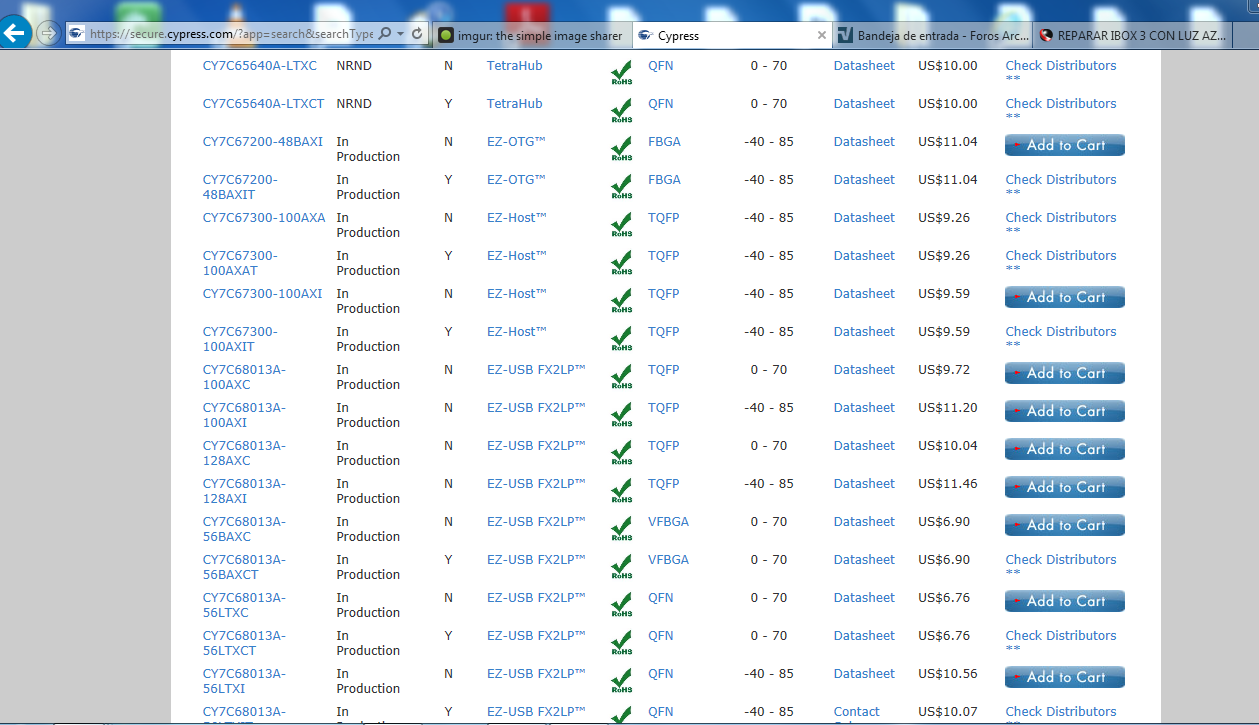Viewport: 1259px width, 725px height.
Task: Switch to the imgur image sharer tab
Action: [531, 35]
